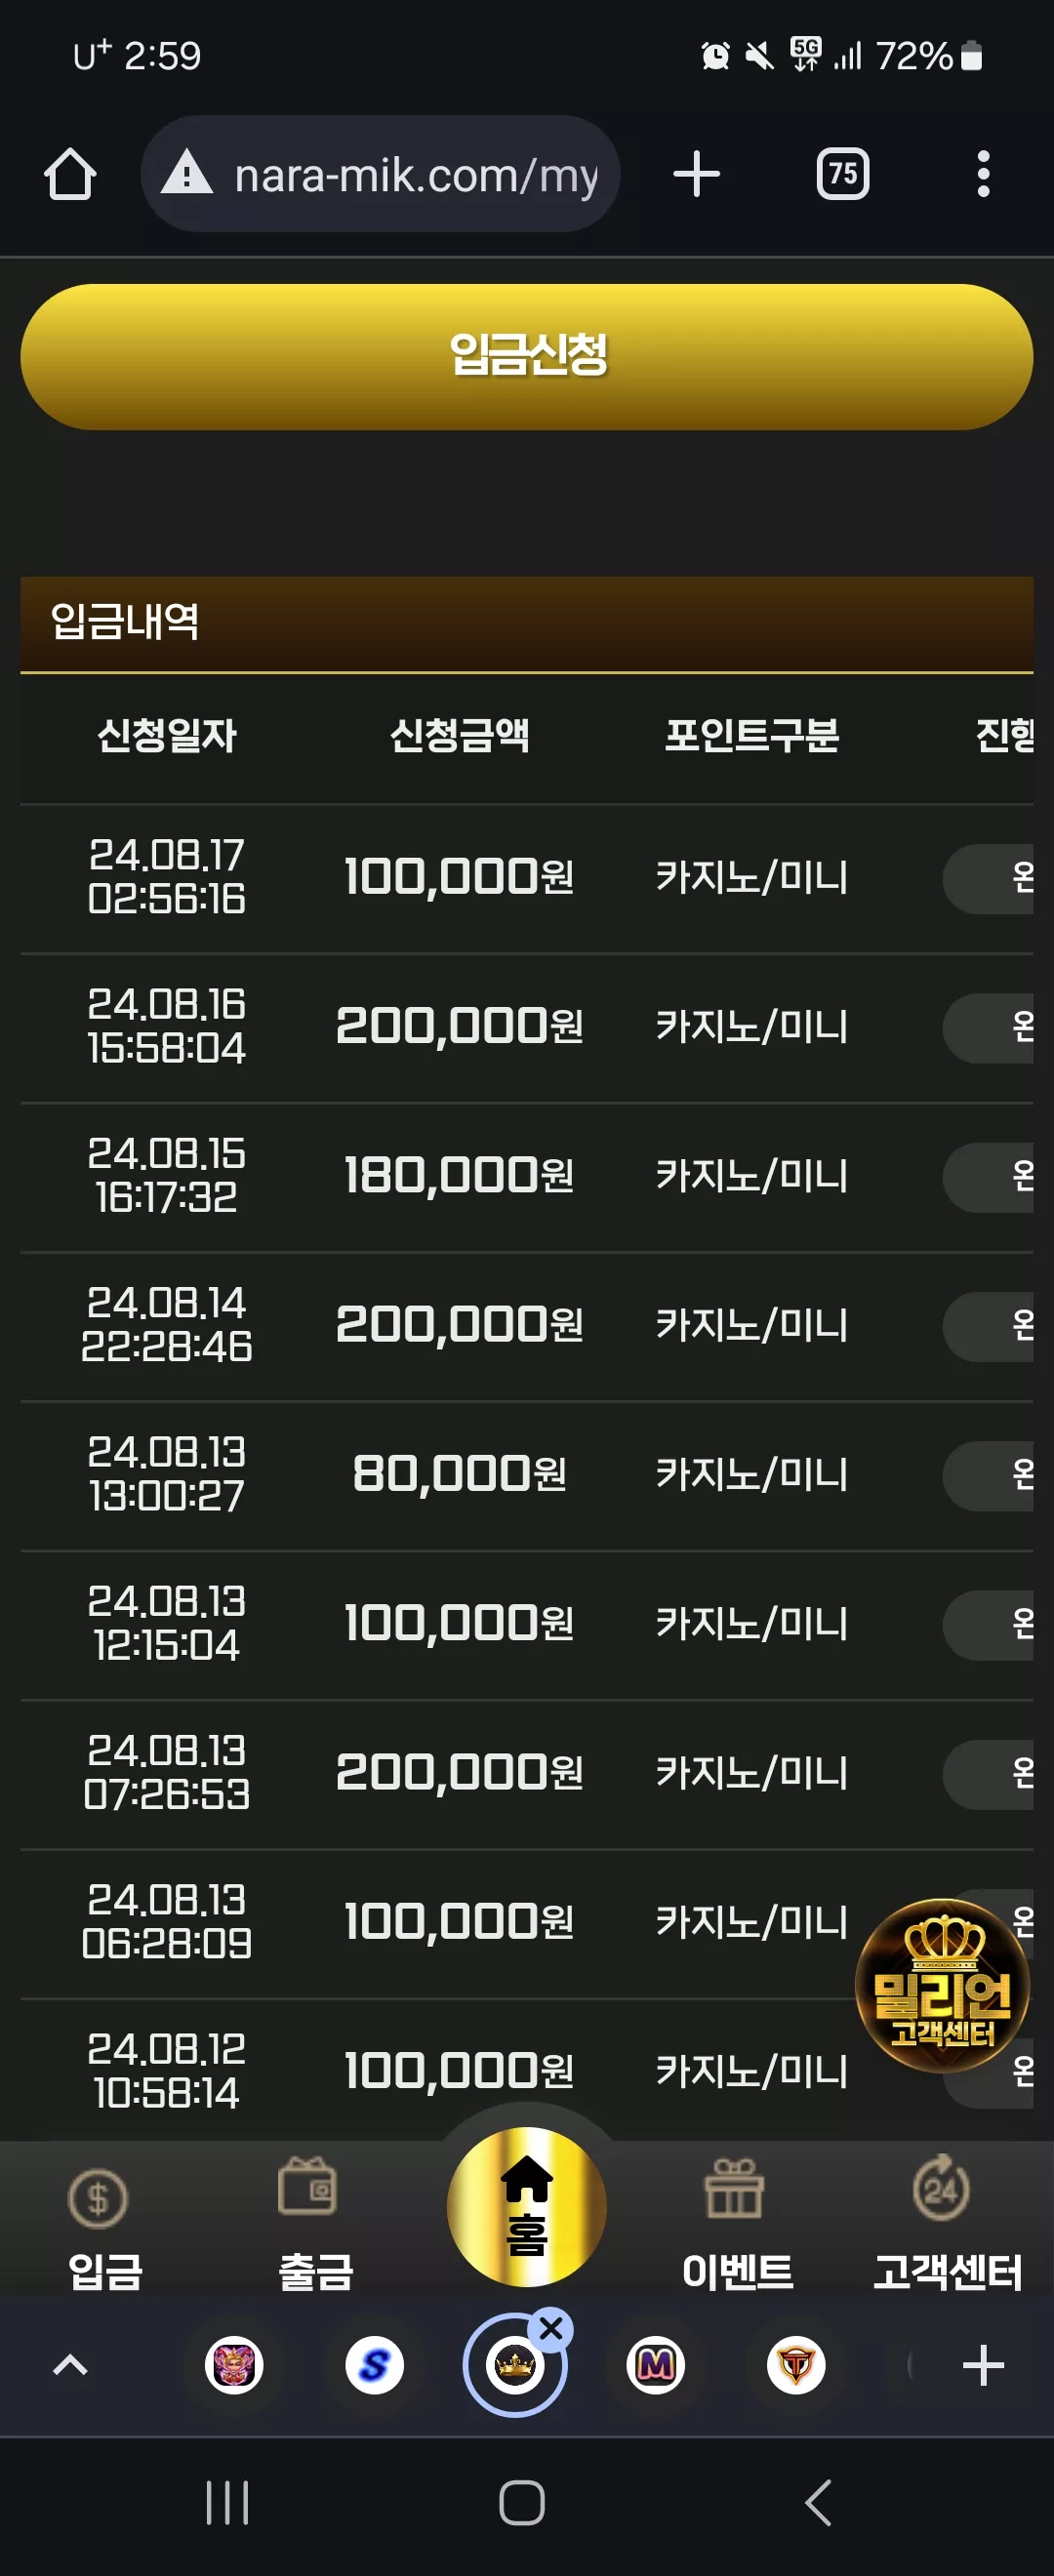This screenshot has height=2576, width=1054.
Task: Tap the gold 홈 home button
Action: 527,2206
